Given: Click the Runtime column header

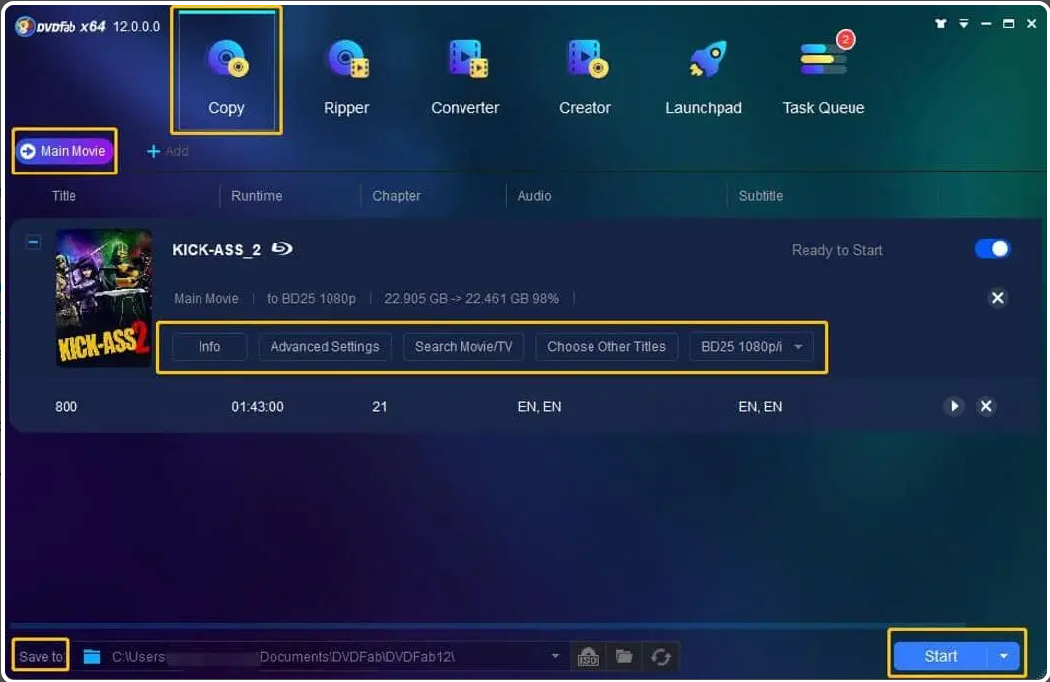Looking at the screenshot, I should pyautogui.click(x=256, y=196).
